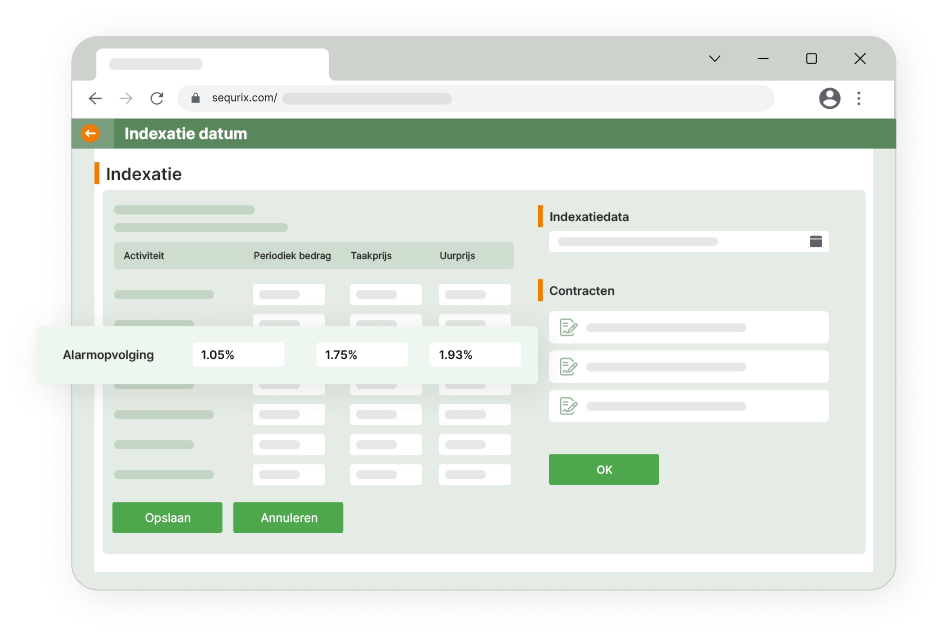The image size is (943, 637).
Task: Select the 1.05% Periodiek bedrag field for Alarmopvolging
Action: coord(238,354)
